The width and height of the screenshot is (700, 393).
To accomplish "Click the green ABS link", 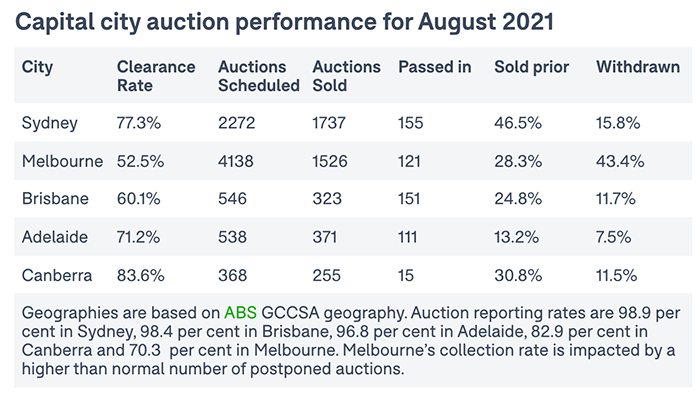I will click(240, 313).
